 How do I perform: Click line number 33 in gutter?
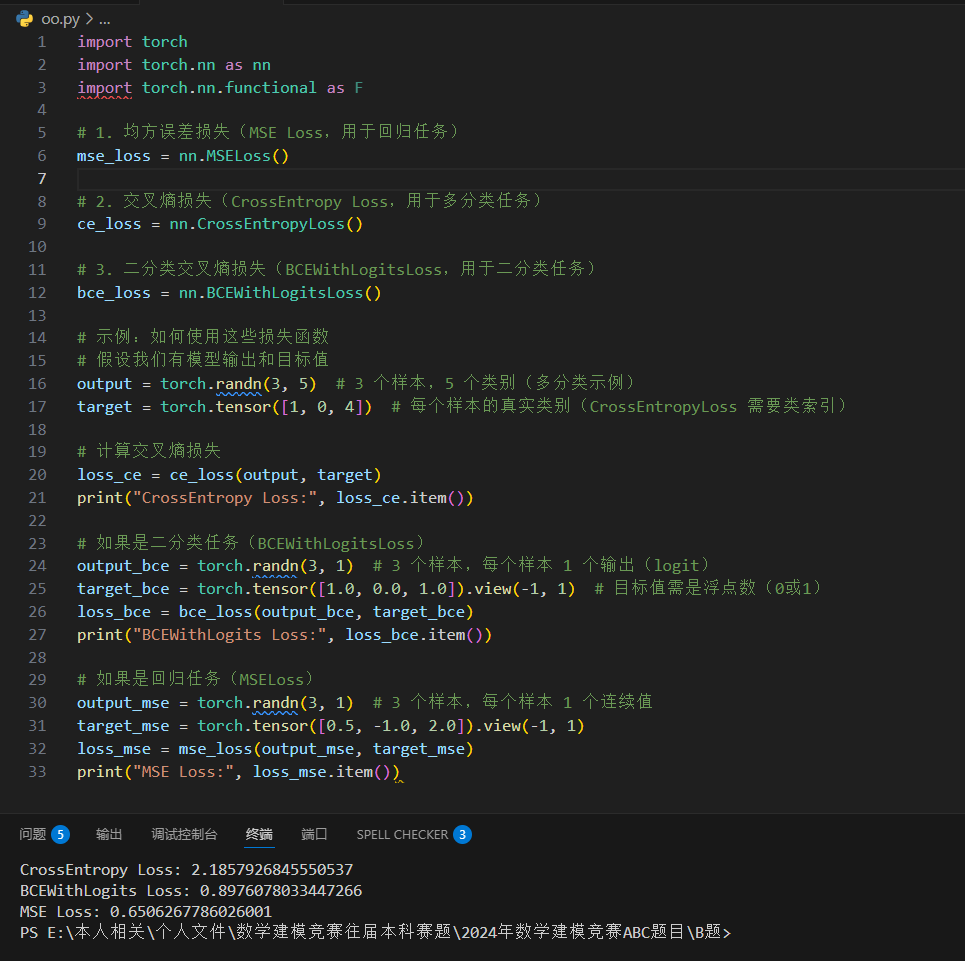pos(38,772)
